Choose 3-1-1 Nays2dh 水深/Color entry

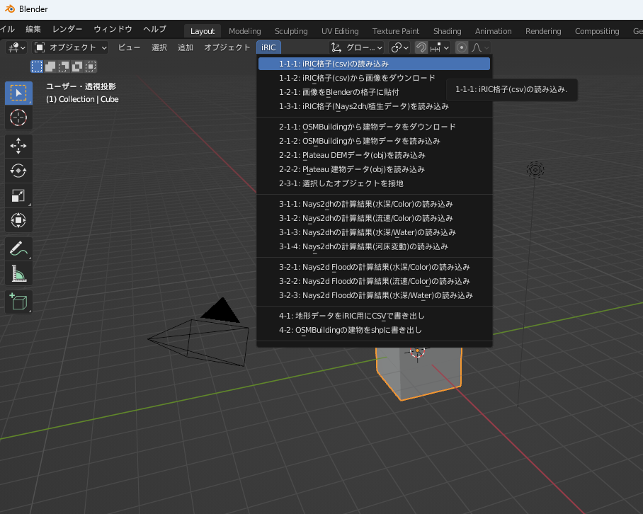374,204
